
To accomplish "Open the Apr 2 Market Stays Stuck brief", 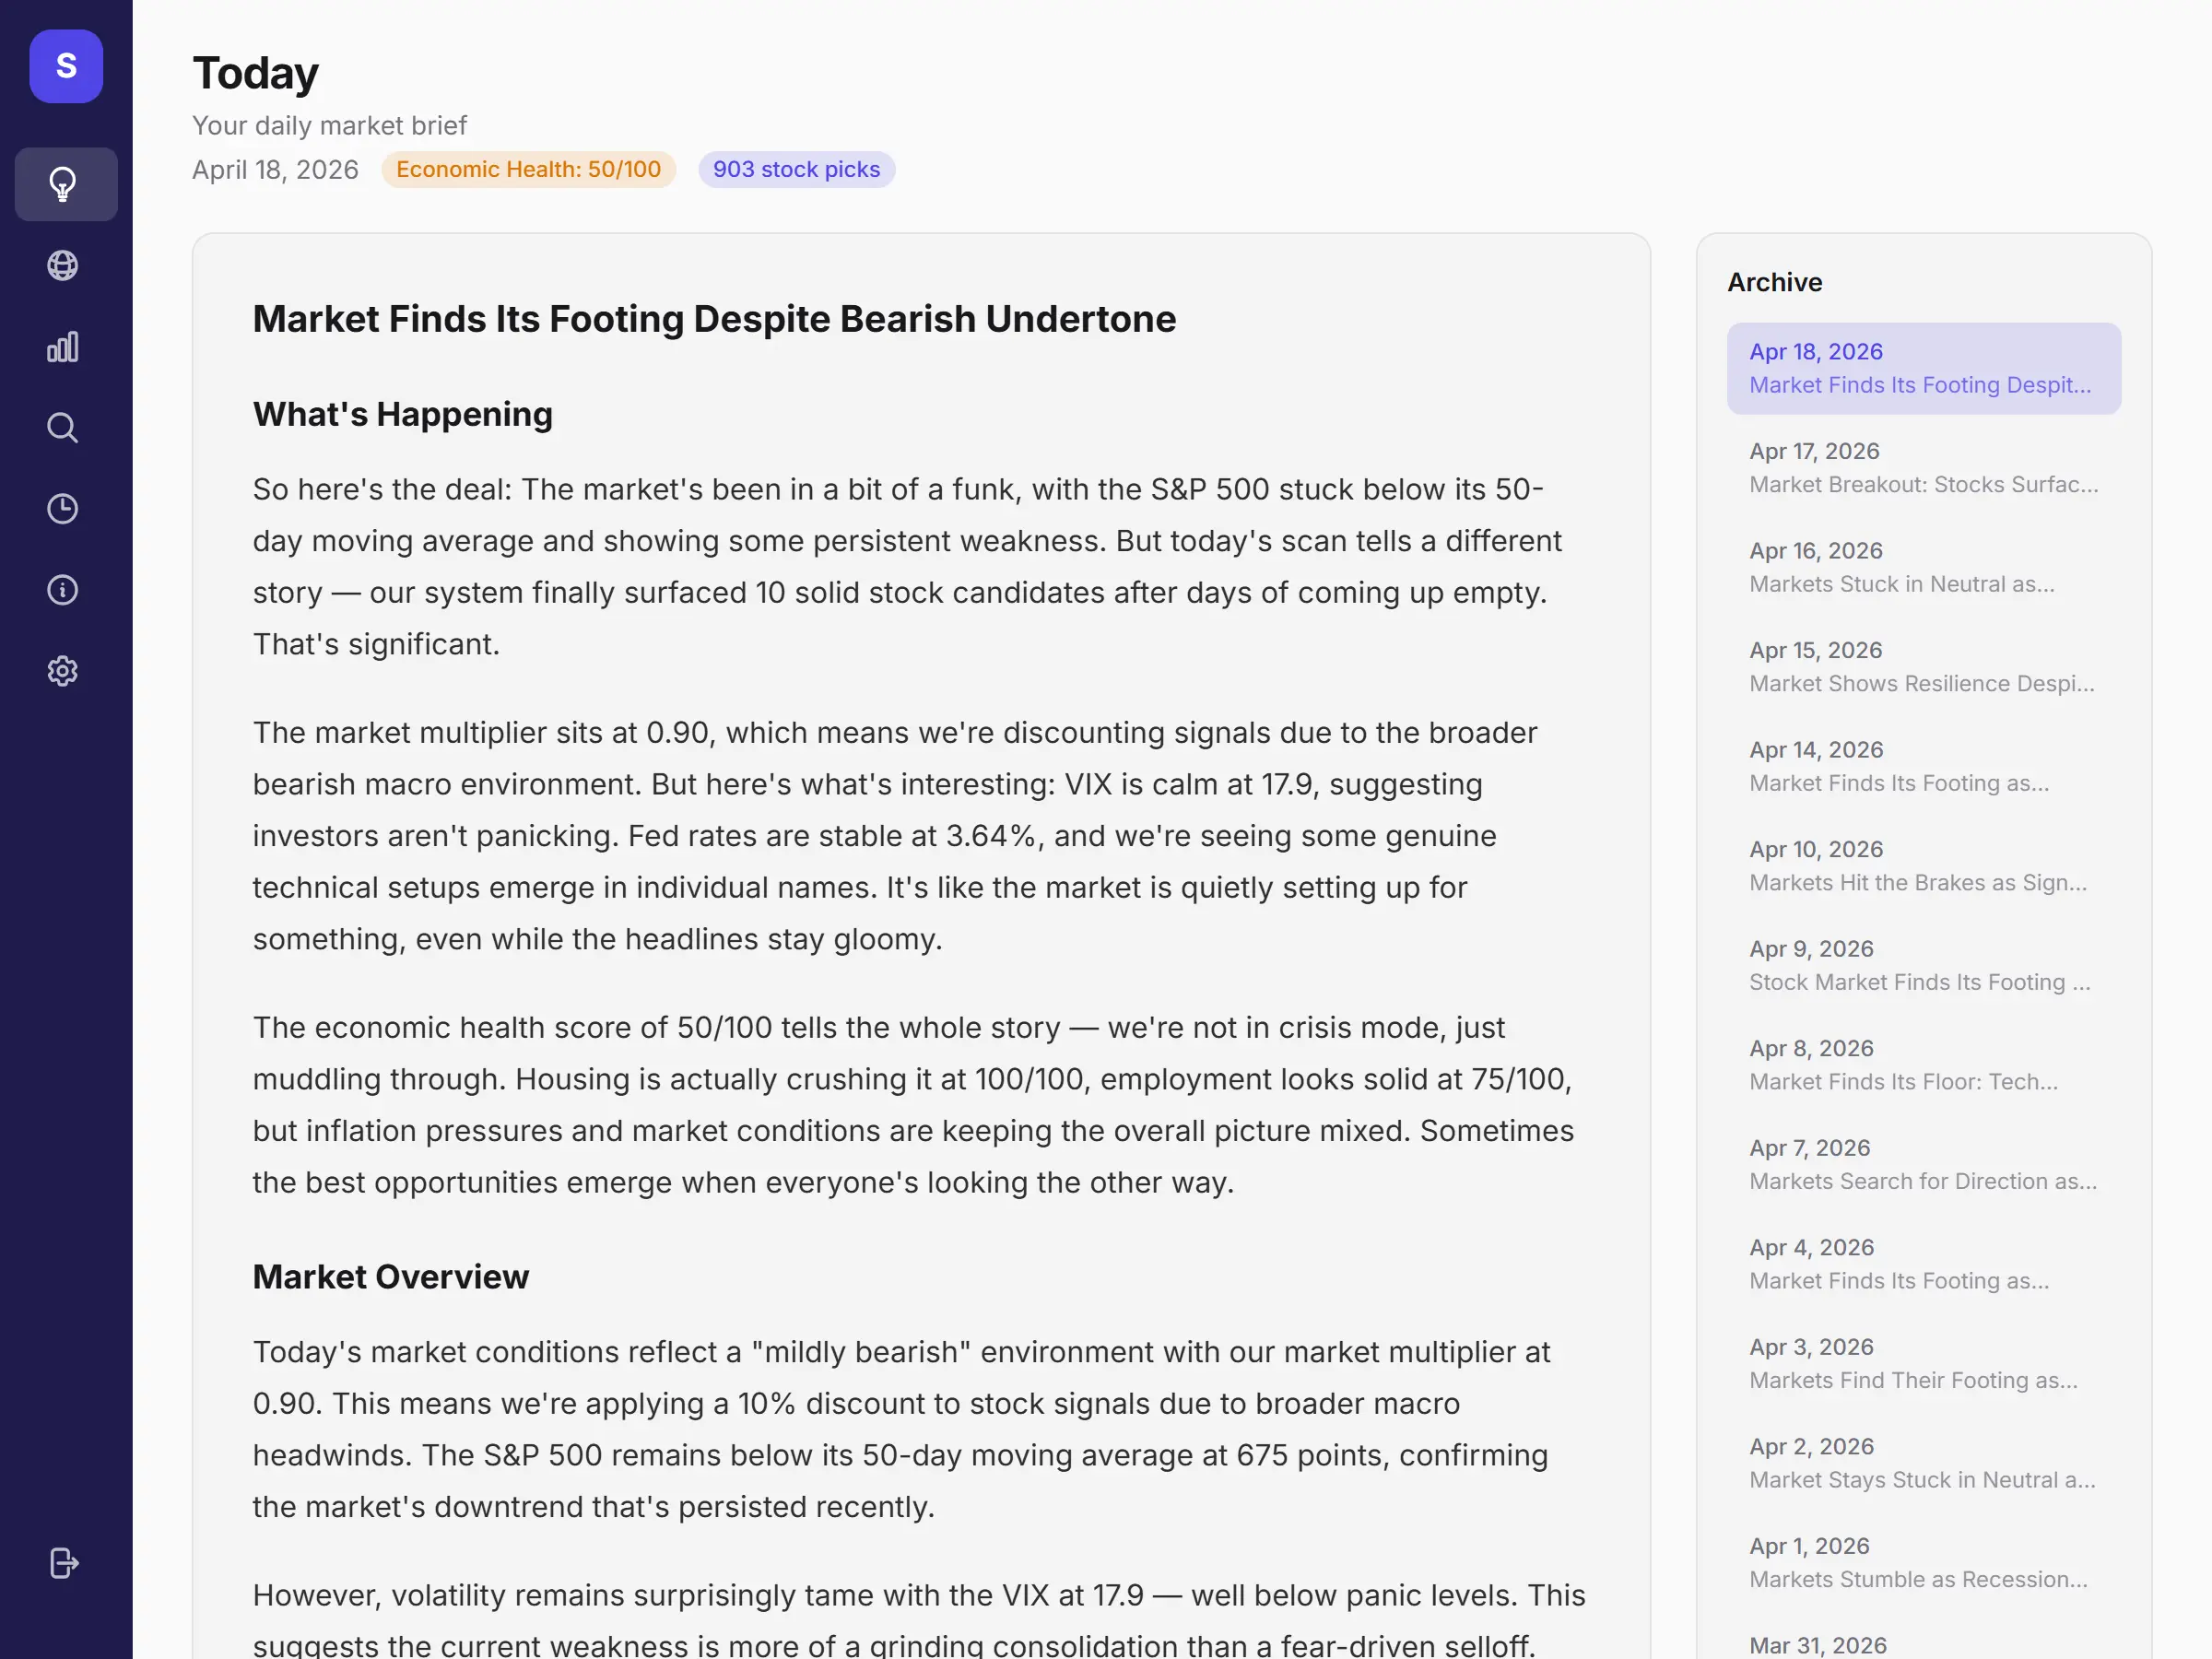I will 1923,1463.
